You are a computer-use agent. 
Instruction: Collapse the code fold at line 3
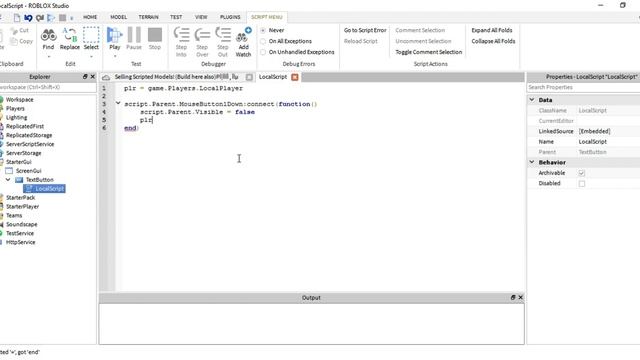(118, 103)
